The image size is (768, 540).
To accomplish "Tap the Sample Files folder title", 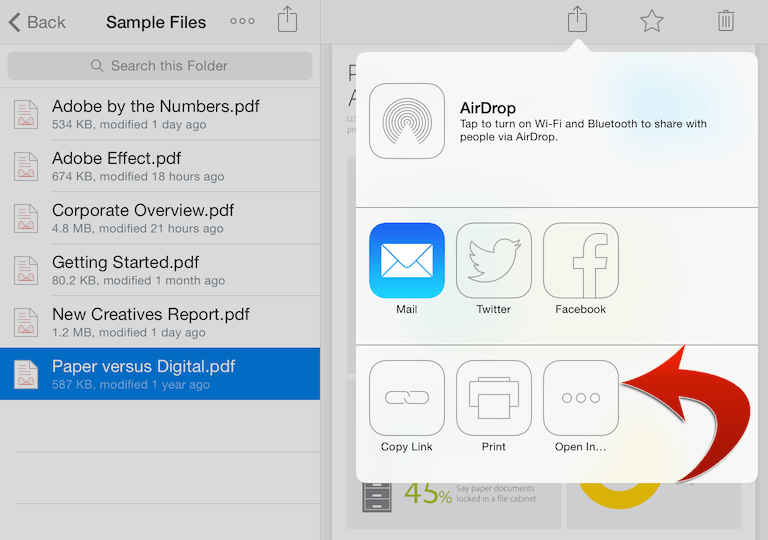I will coord(156,22).
